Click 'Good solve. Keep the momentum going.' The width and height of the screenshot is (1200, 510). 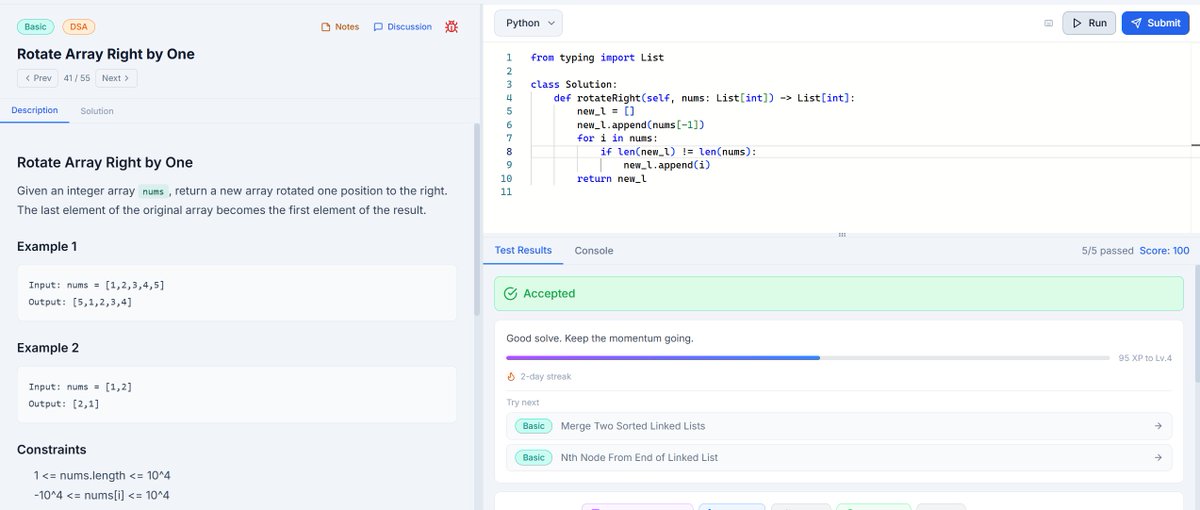600,338
